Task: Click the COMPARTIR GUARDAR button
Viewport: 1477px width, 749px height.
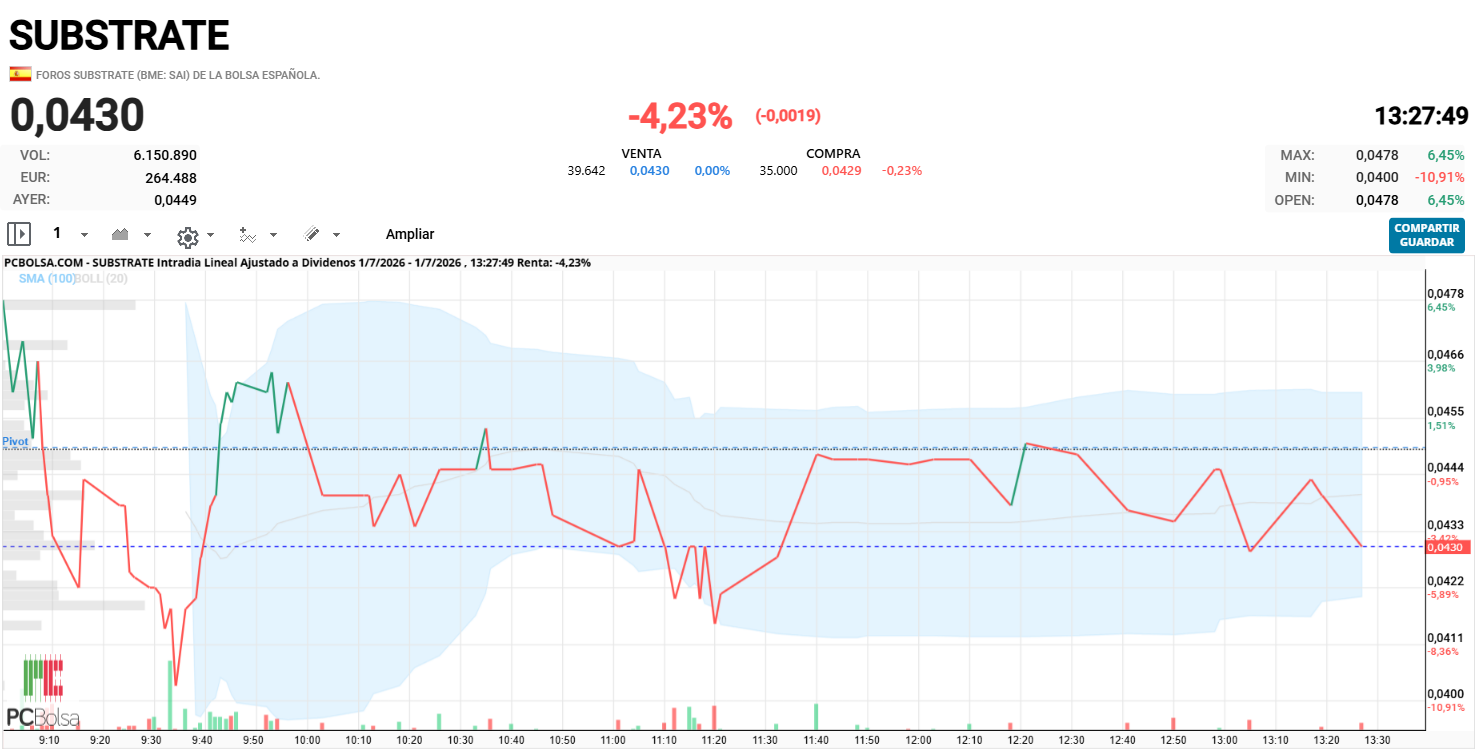Action: coord(1427,235)
